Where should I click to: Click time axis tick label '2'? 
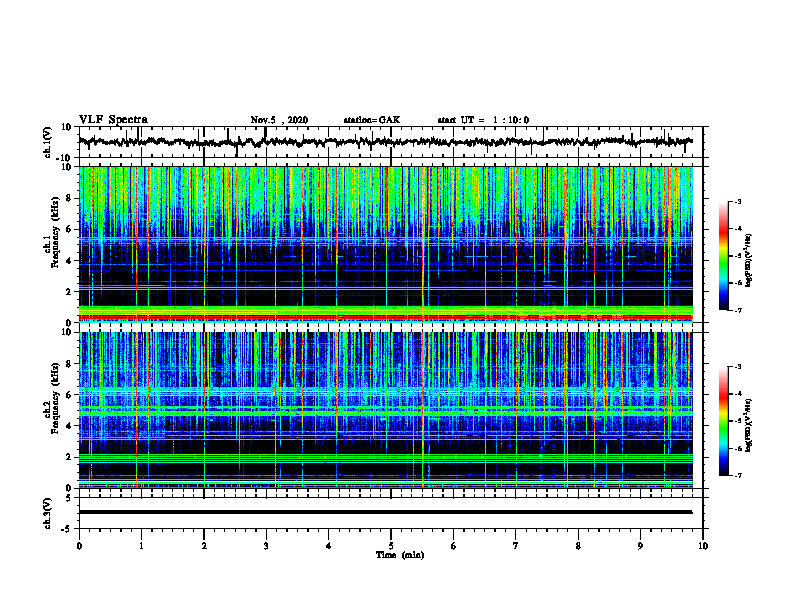(x=204, y=546)
